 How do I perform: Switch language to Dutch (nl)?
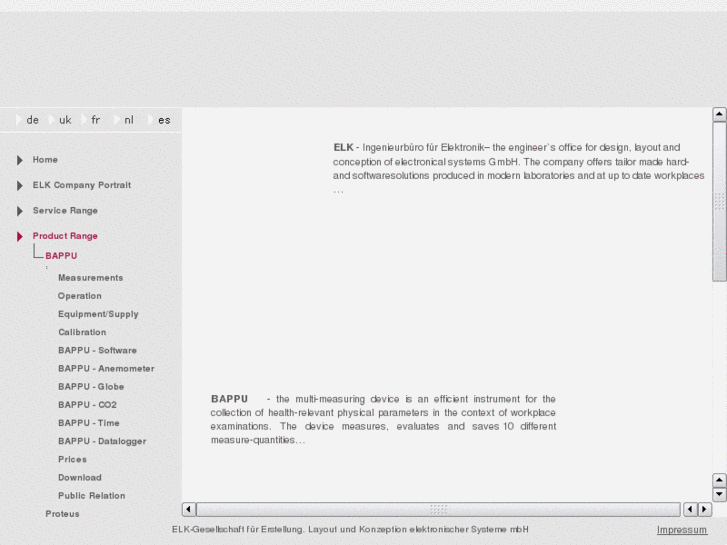coord(129,120)
